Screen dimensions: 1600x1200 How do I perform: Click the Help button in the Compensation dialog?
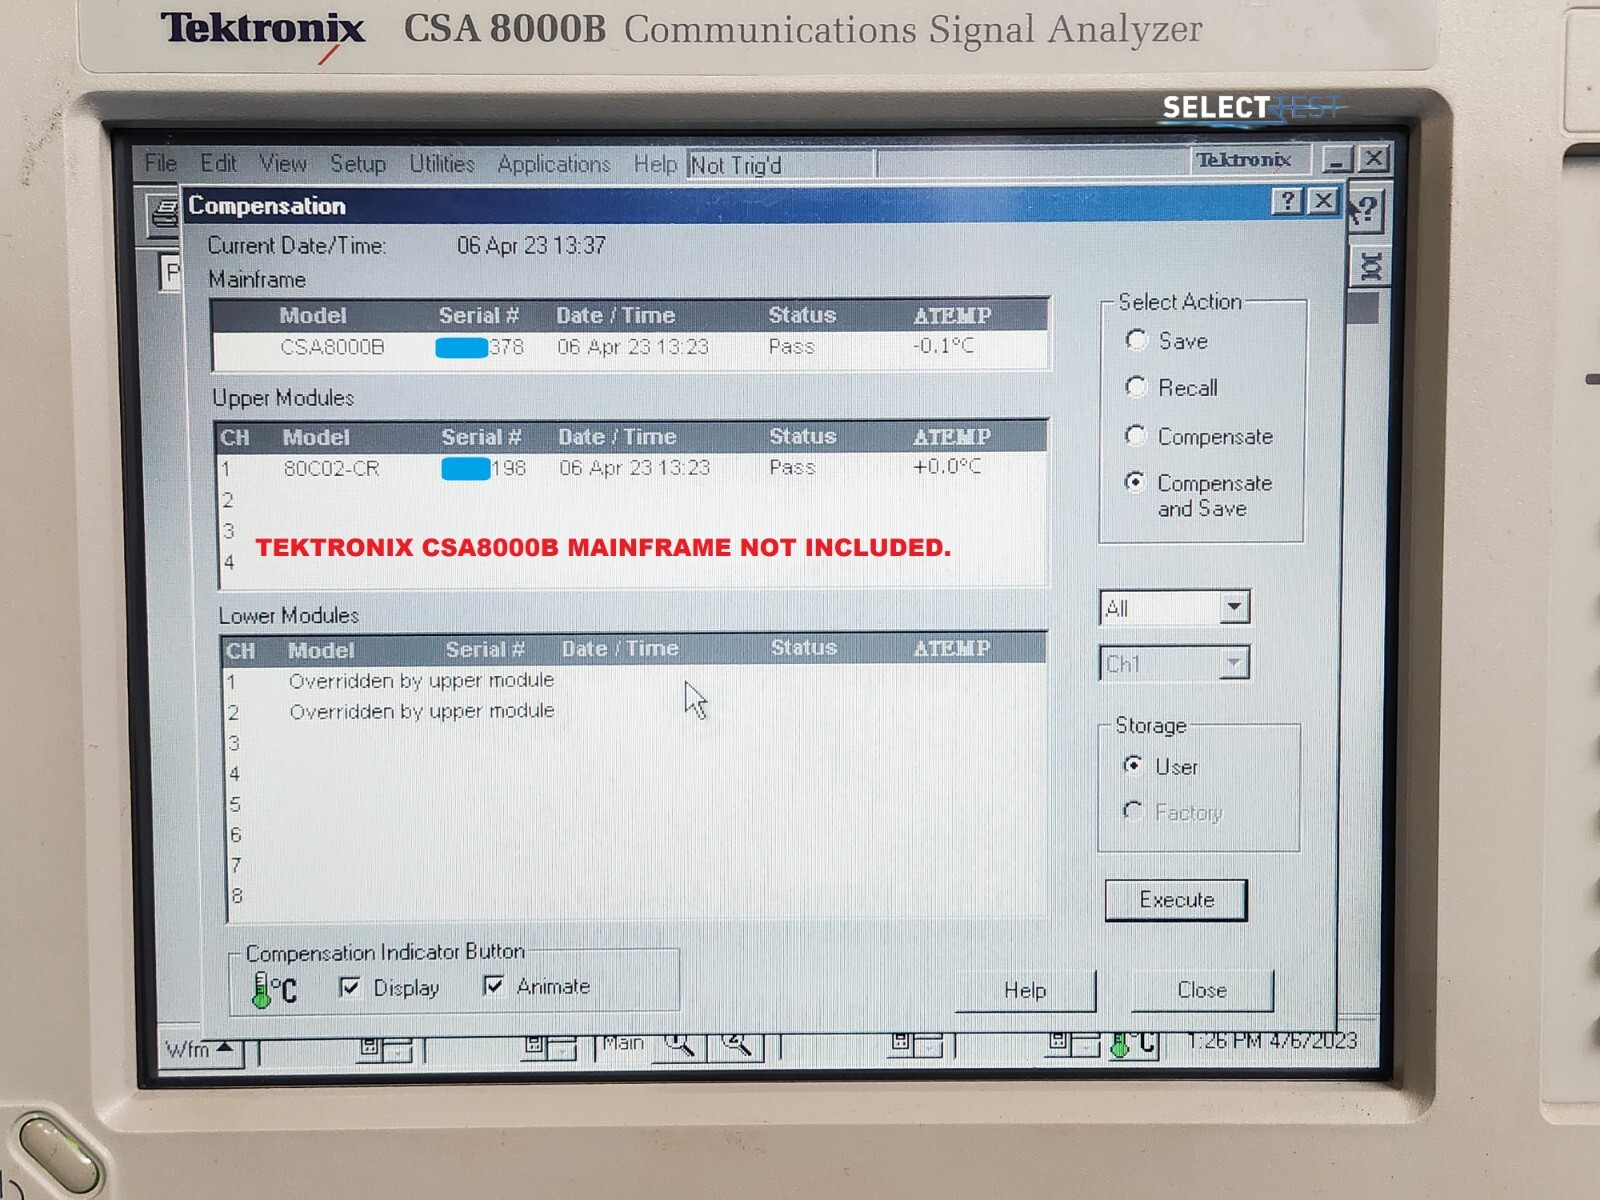coord(1025,990)
